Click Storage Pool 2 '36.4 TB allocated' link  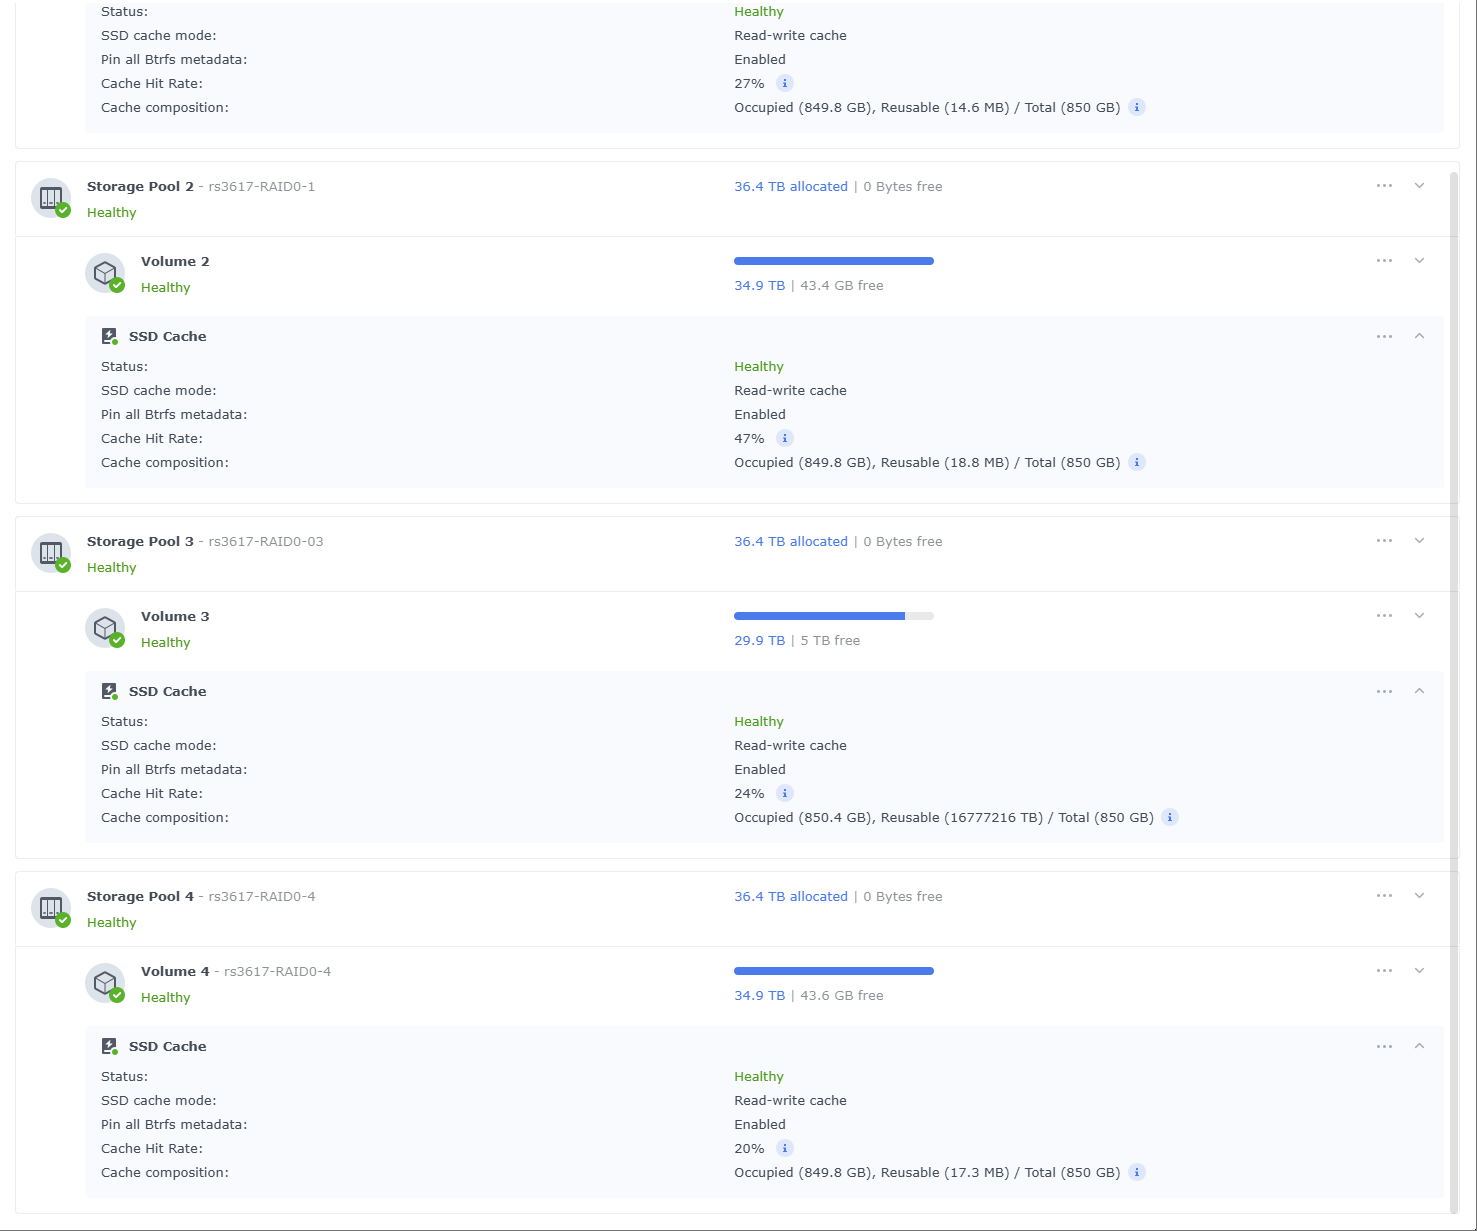point(790,186)
